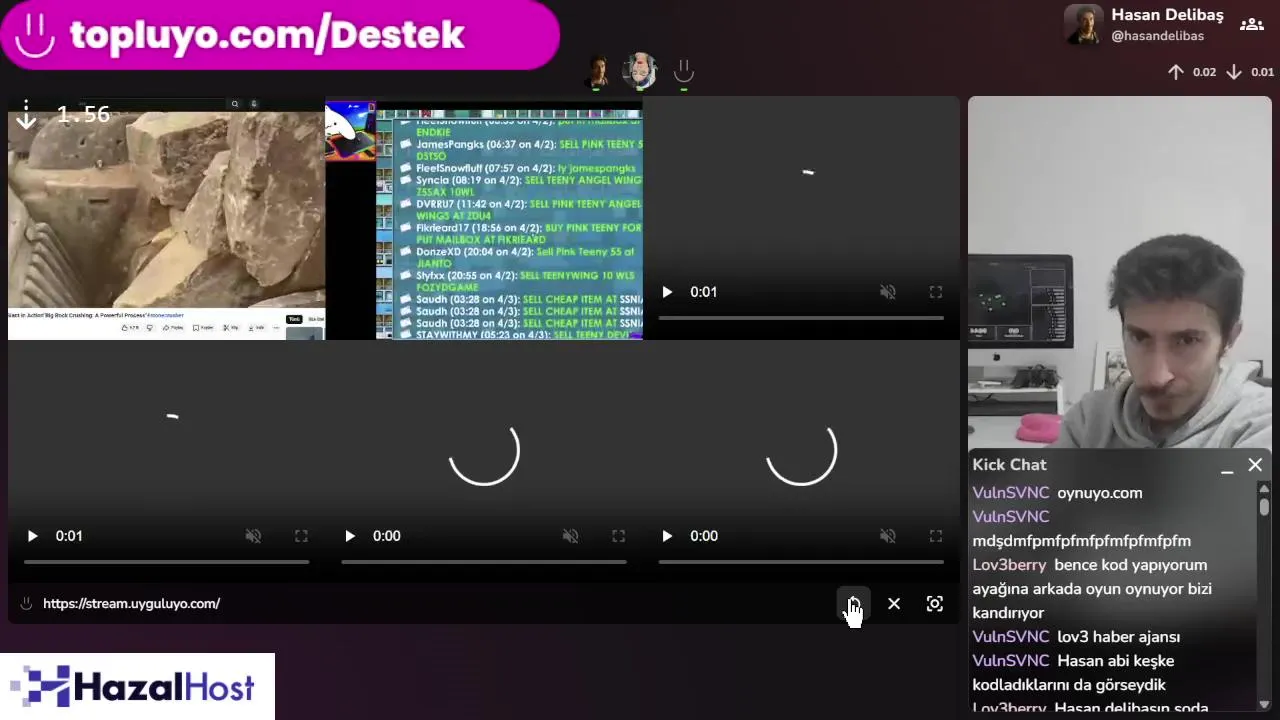This screenshot has height=720, width=1280.
Task: Play the top-right video showing 0:01
Action: tap(667, 292)
